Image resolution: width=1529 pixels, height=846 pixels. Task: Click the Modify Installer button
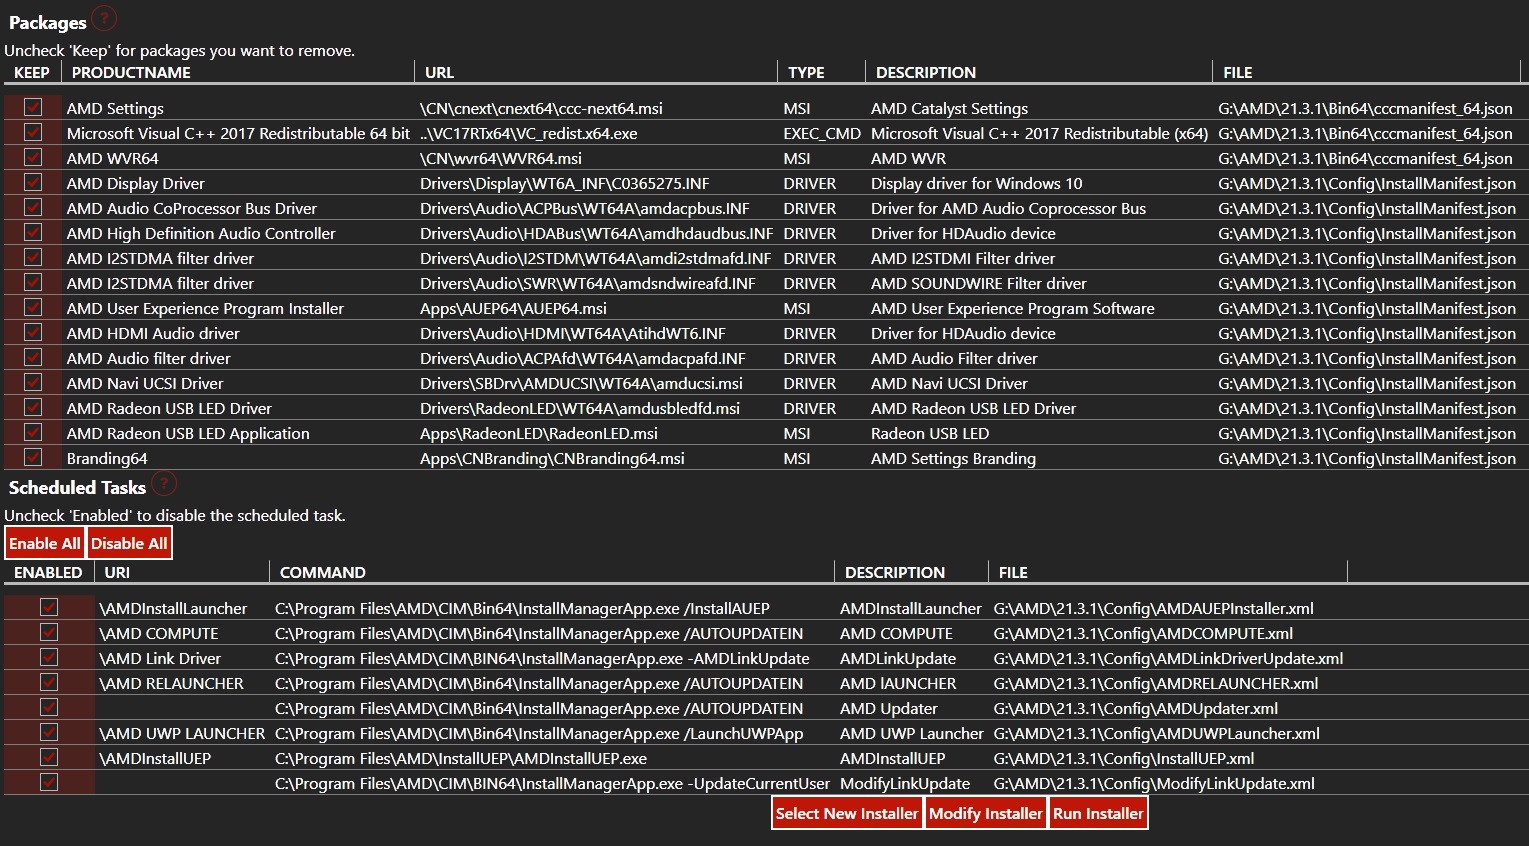click(986, 813)
